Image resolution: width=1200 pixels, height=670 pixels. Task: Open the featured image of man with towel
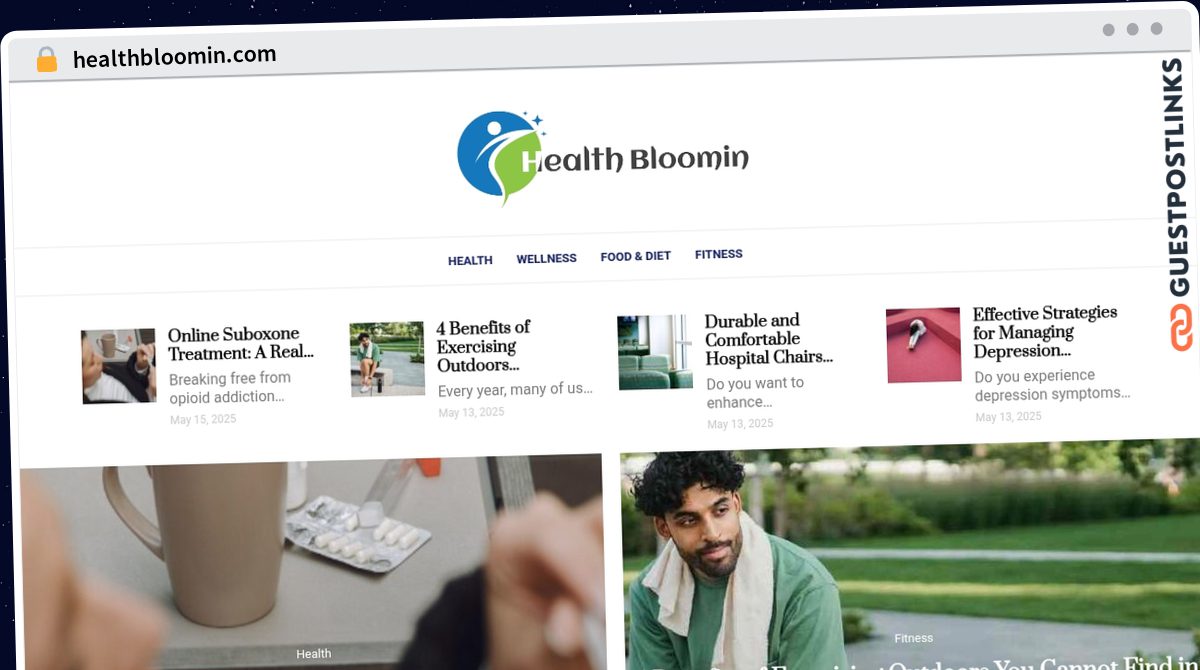909,558
